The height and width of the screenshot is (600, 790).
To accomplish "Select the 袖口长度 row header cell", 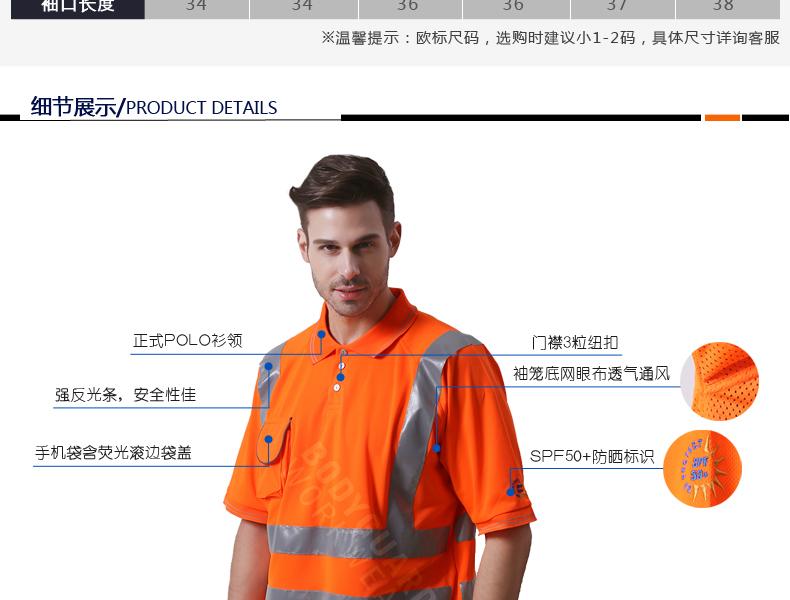I will [78, 8].
